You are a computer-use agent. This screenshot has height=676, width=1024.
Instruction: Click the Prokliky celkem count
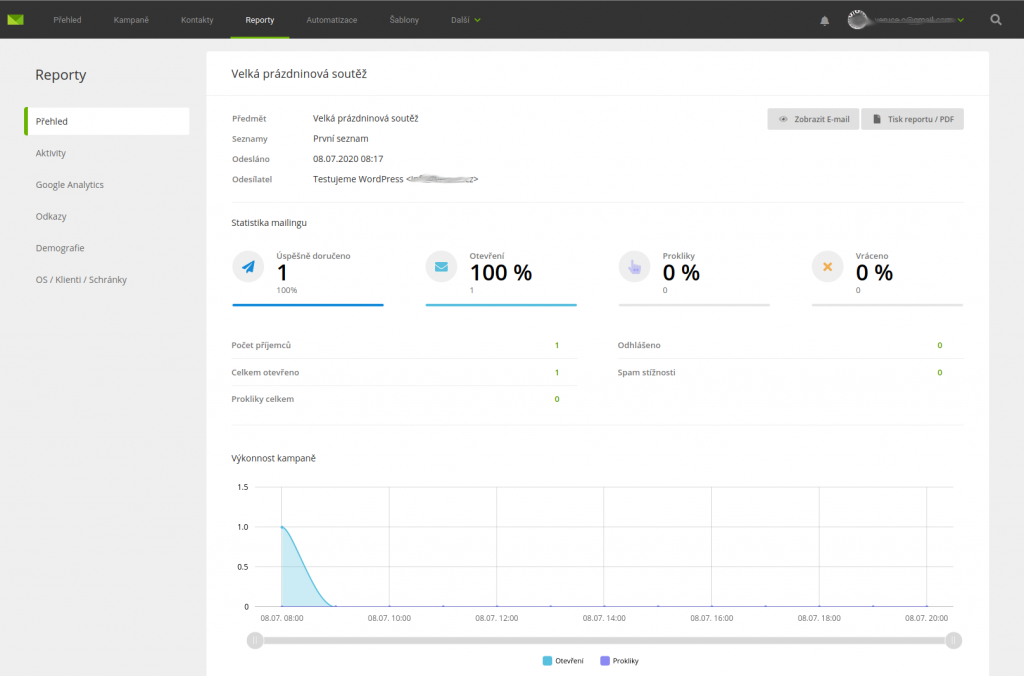coord(557,399)
